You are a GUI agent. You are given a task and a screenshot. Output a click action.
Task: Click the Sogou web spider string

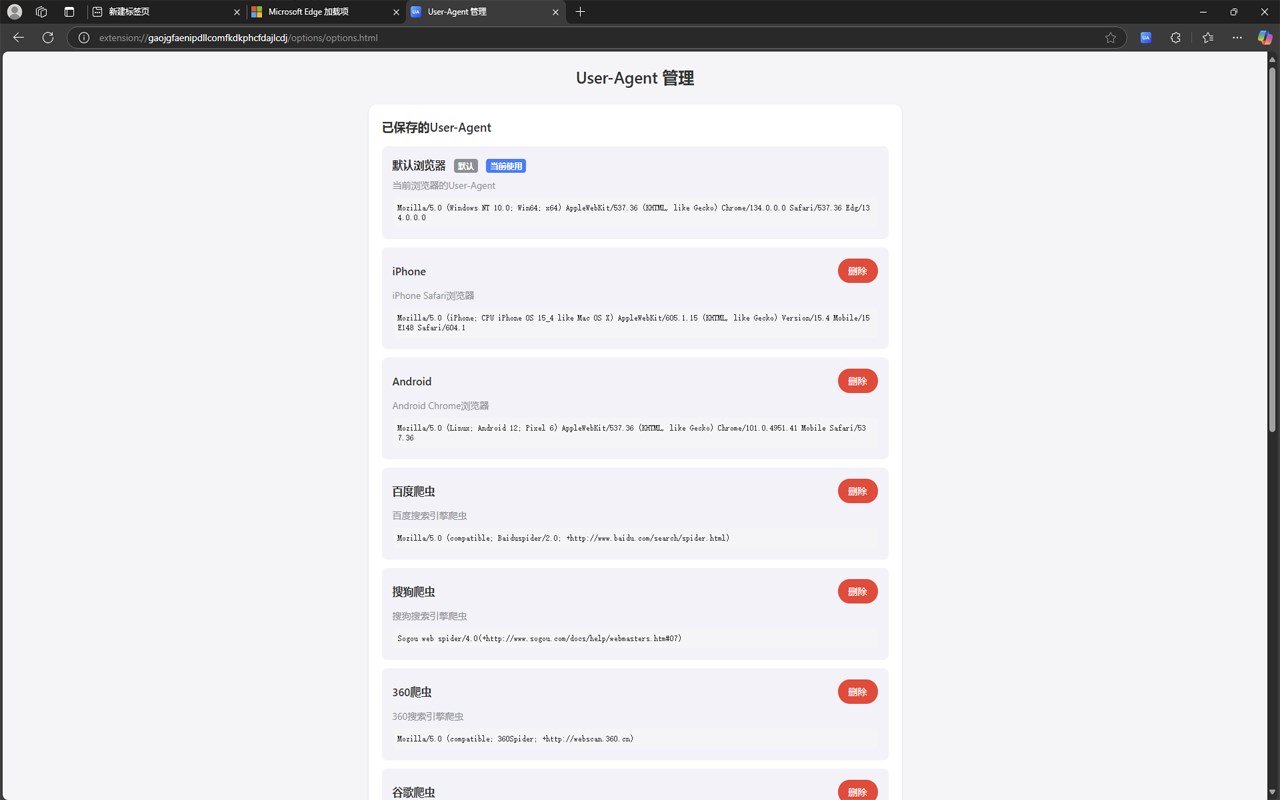(x=634, y=638)
